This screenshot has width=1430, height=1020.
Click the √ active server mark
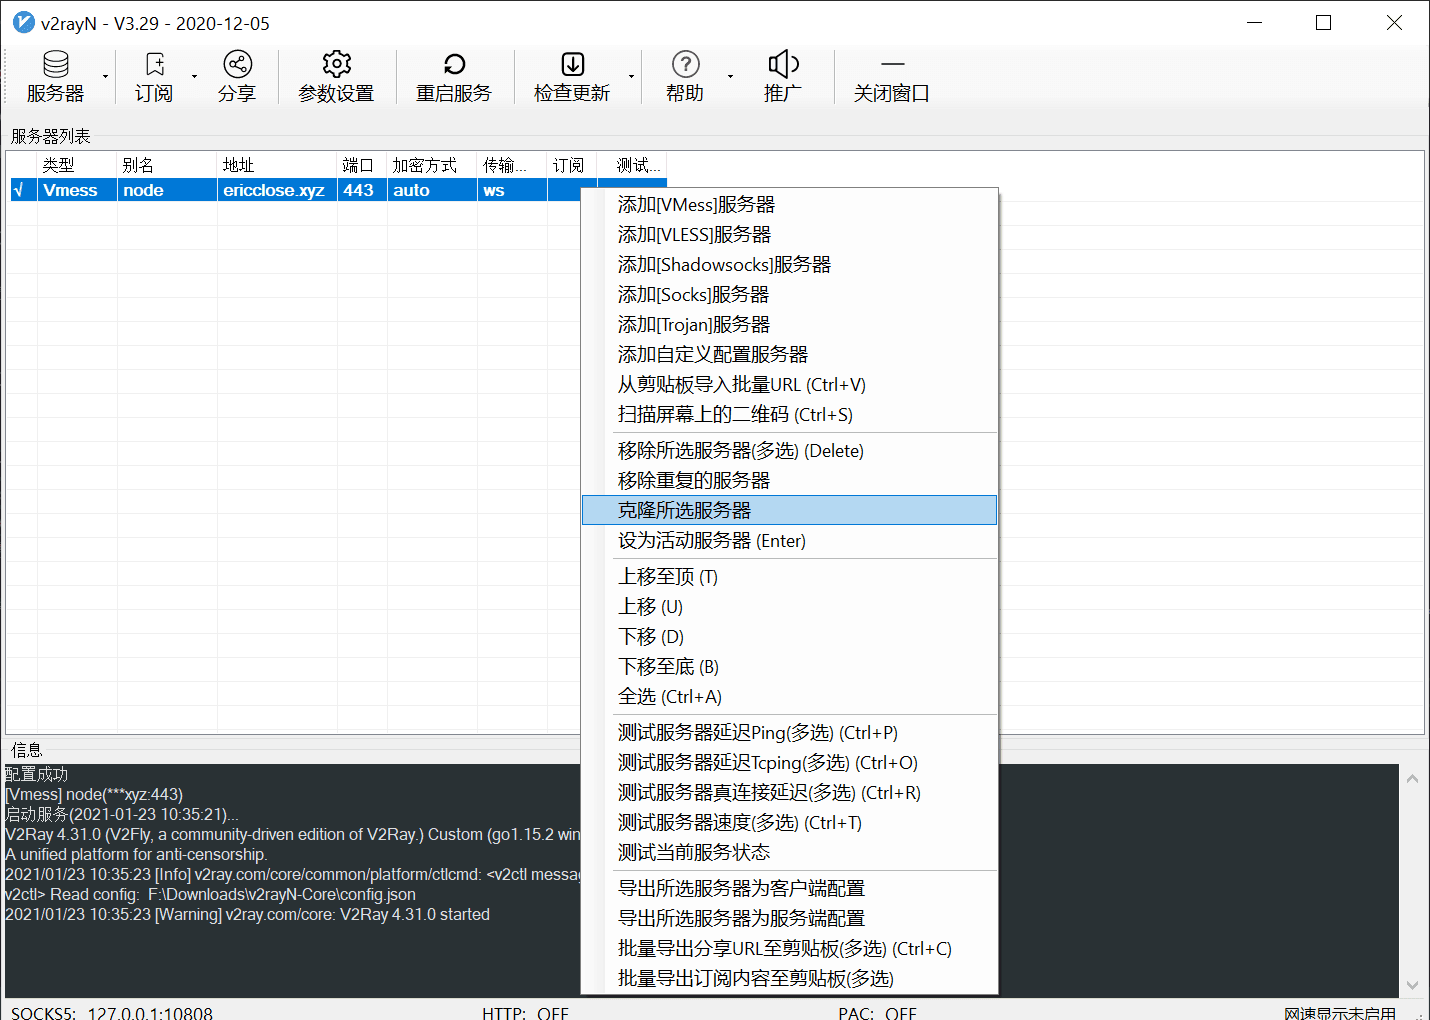click(x=18, y=190)
